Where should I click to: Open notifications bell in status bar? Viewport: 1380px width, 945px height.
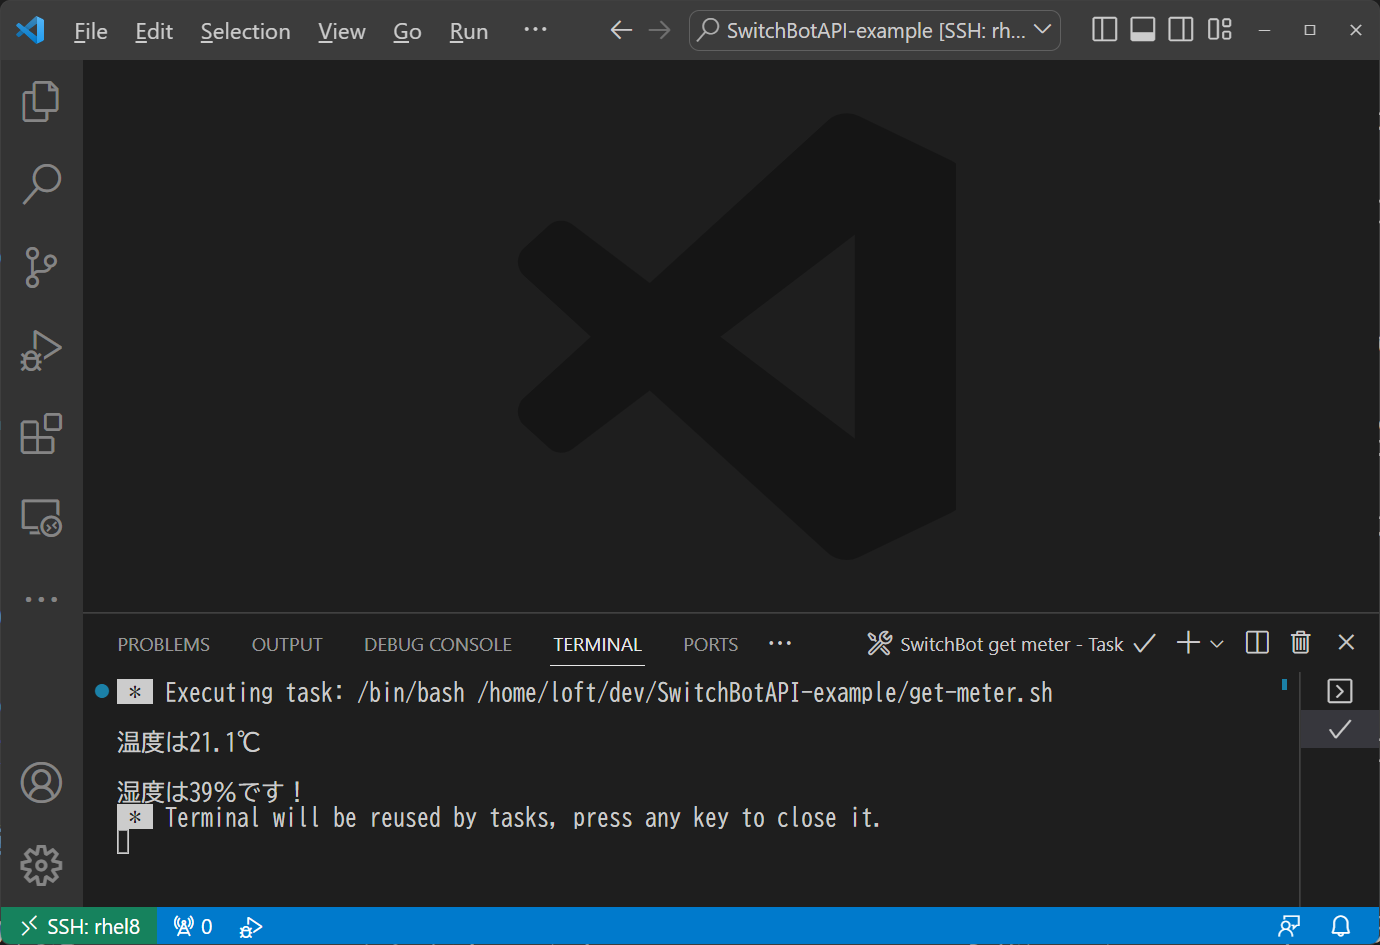[x=1341, y=925]
